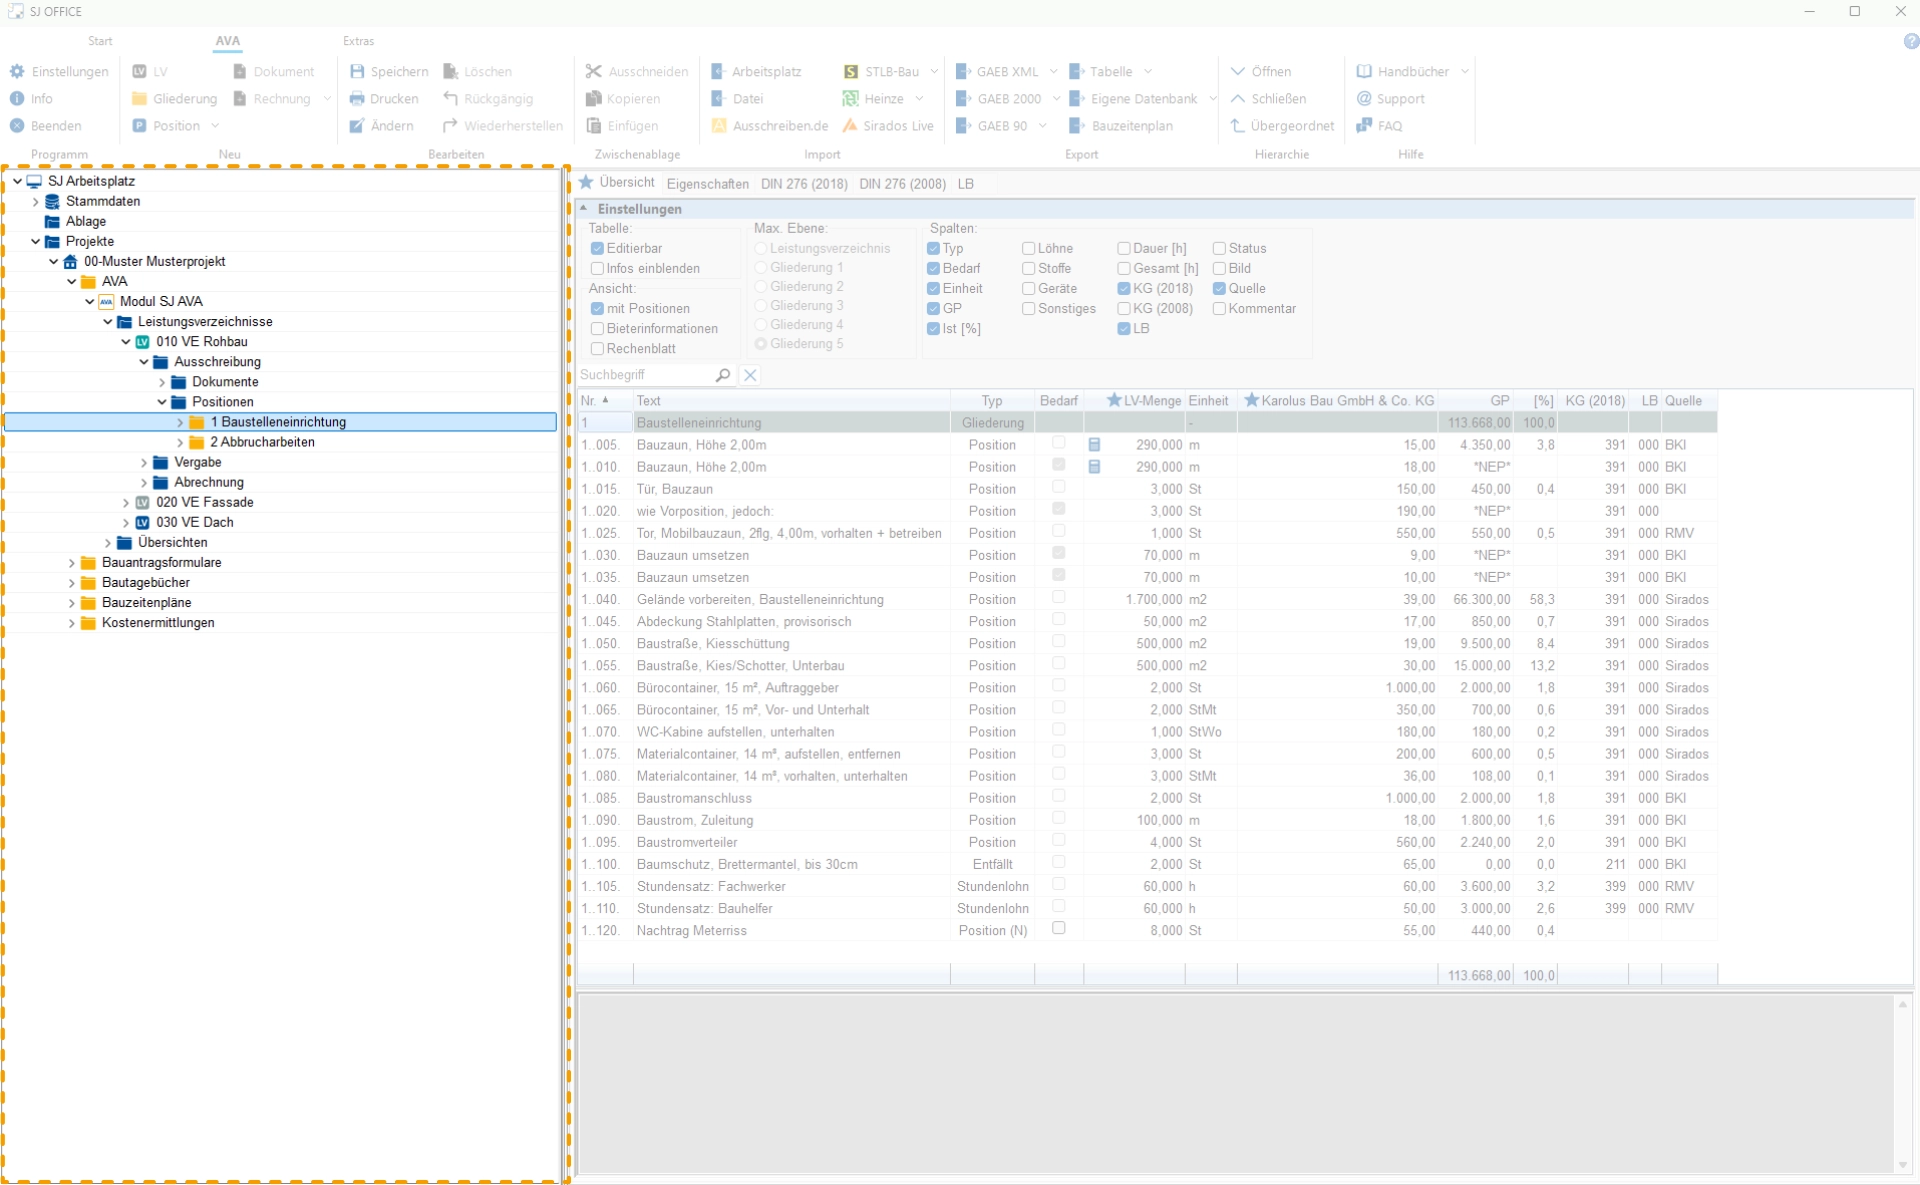This screenshot has height=1185, width=1920.
Task: Click the Ausschreiben.de import button
Action: 770,125
